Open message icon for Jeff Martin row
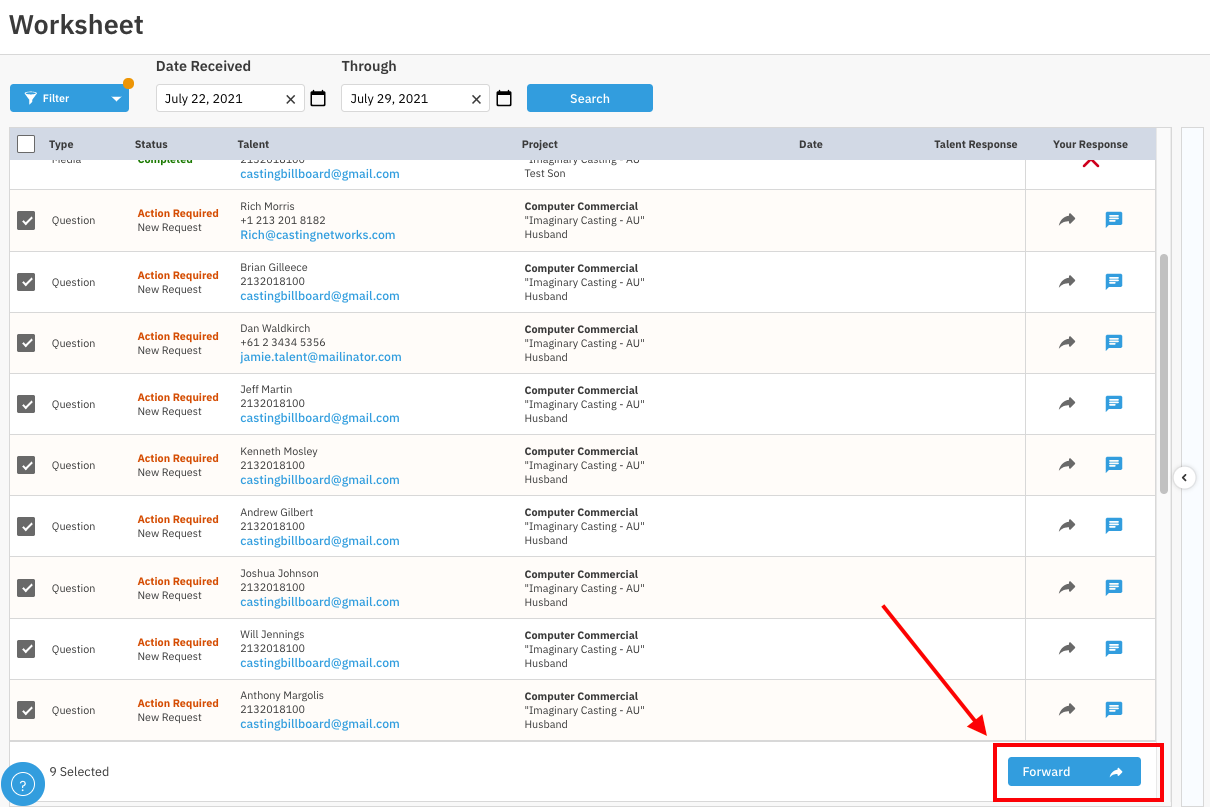The height and width of the screenshot is (812, 1210). coord(1113,404)
